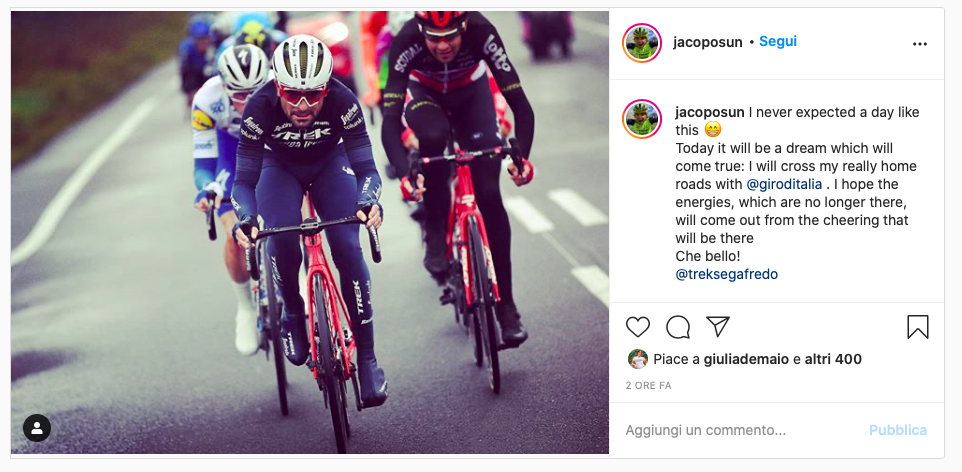Image resolution: width=962 pixels, height=472 pixels.
Task: Click the Pubblica button
Action: click(898, 430)
